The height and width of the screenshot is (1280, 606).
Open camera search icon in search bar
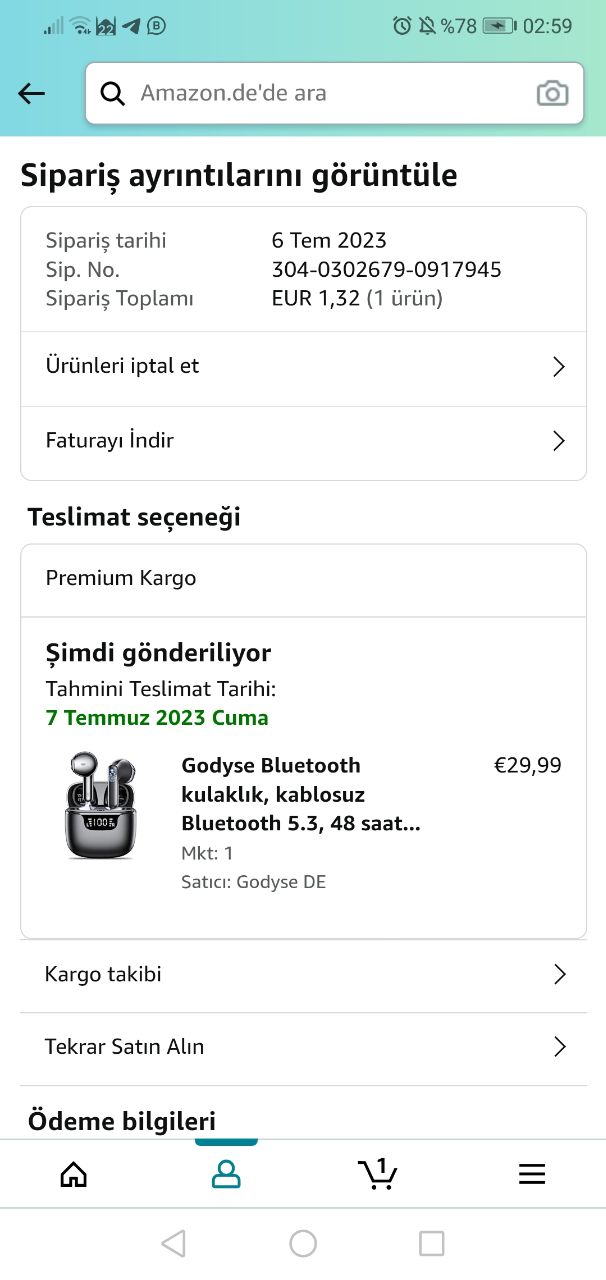coord(552,94)
